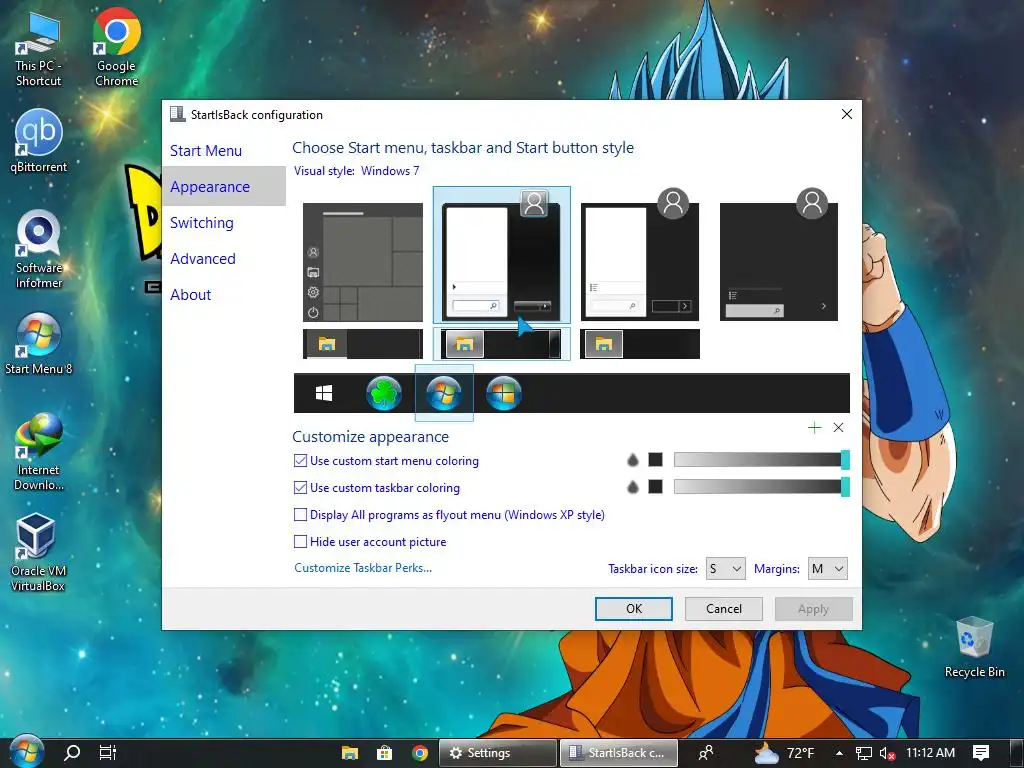Viewport: 1024px width, 768px height.
Task: Open This PC shortcut on desktop
Action: (x=38, y=50)
